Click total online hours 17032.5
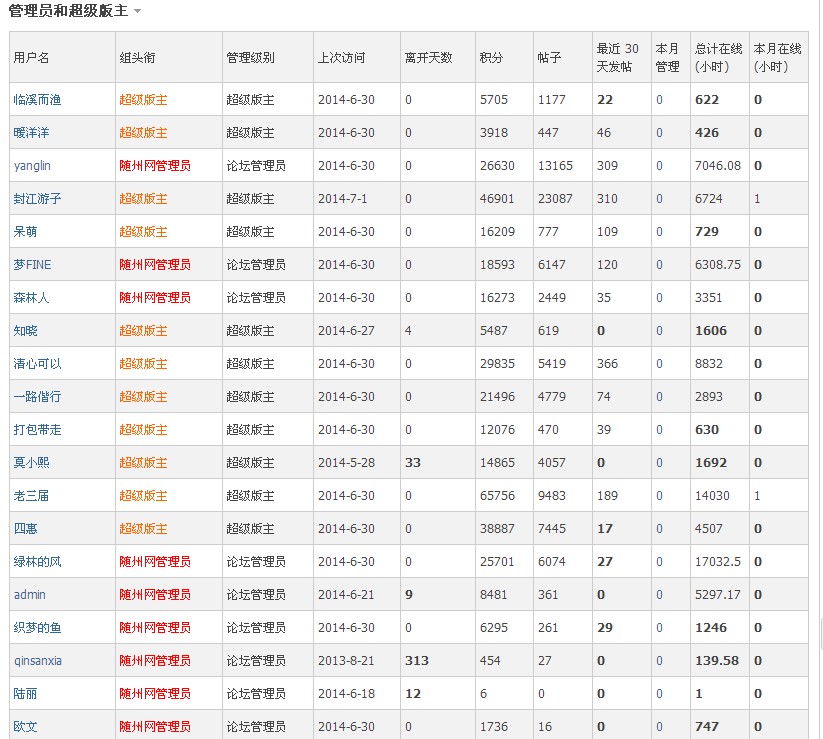 (718, 562)
